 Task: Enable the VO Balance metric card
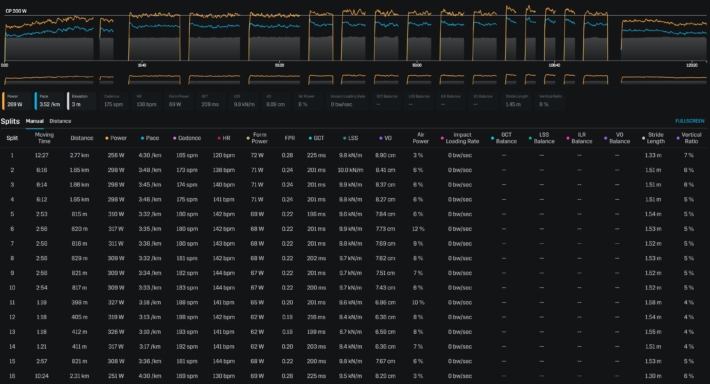coord(484,101)
